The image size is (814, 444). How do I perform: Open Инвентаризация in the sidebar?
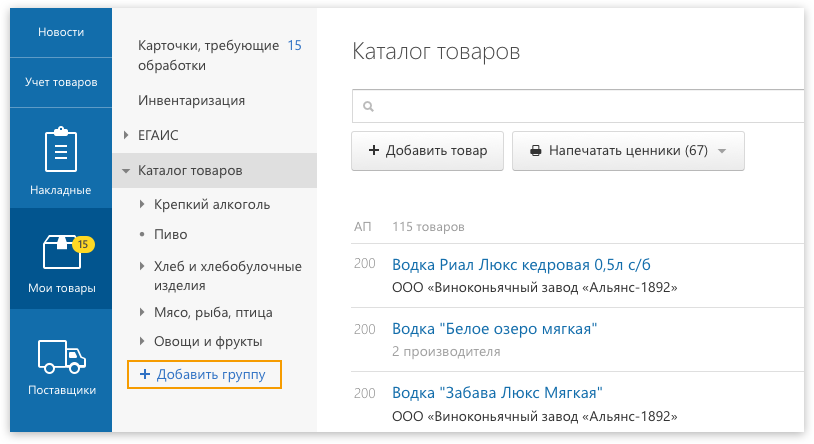point(192,100)
